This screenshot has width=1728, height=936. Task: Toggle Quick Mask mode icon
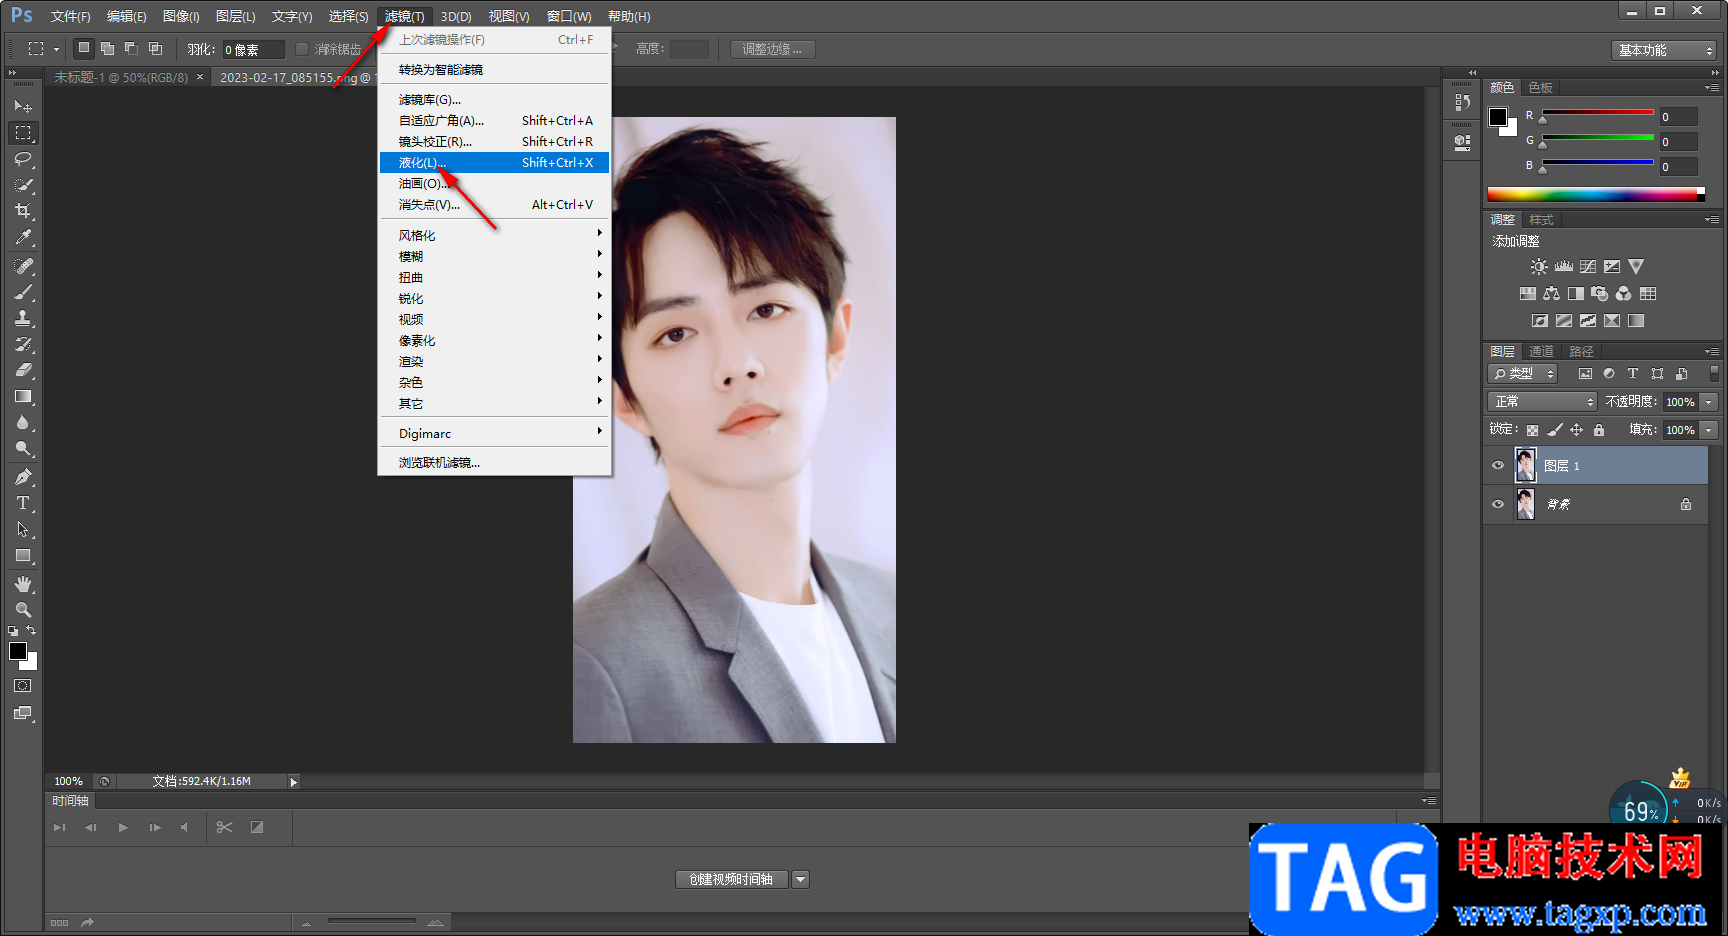click(x=23, y=686)
